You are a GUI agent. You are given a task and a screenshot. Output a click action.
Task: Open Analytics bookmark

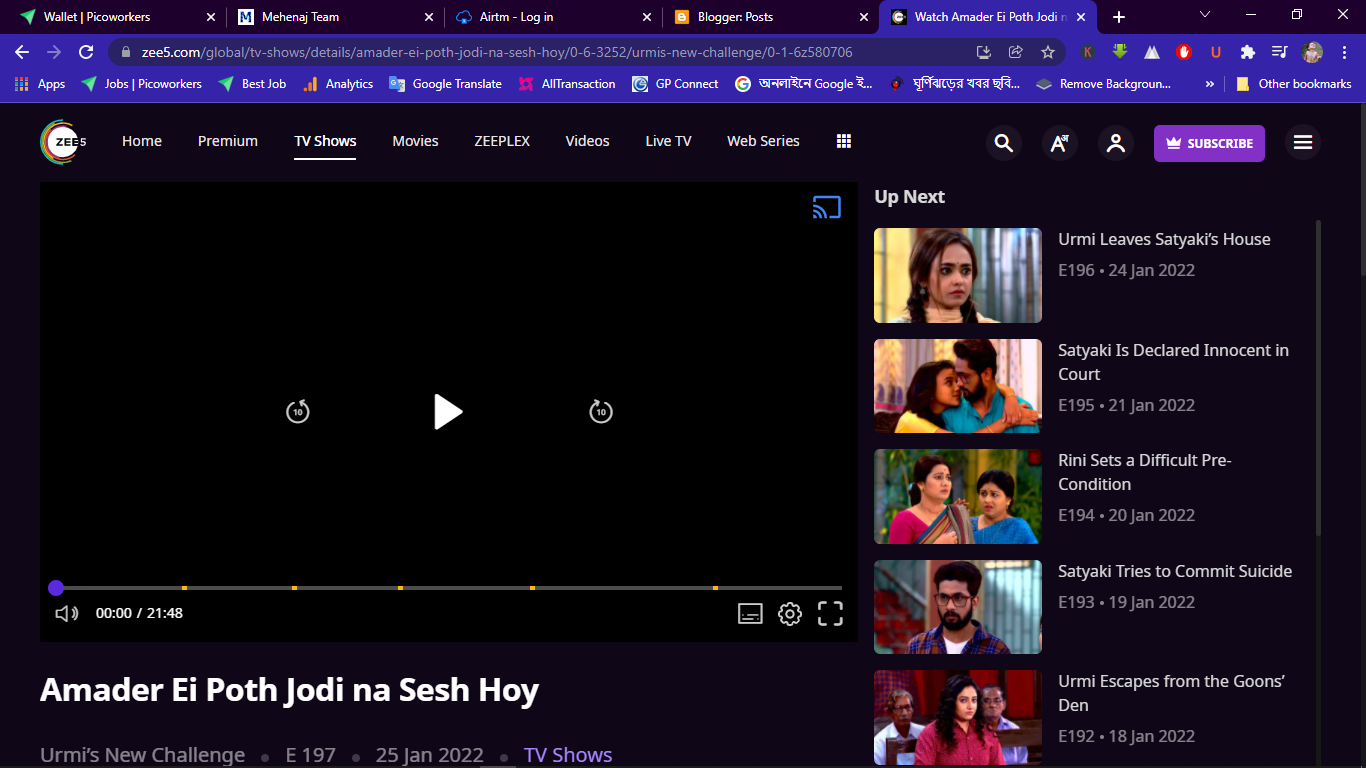[x=338, y=84]
